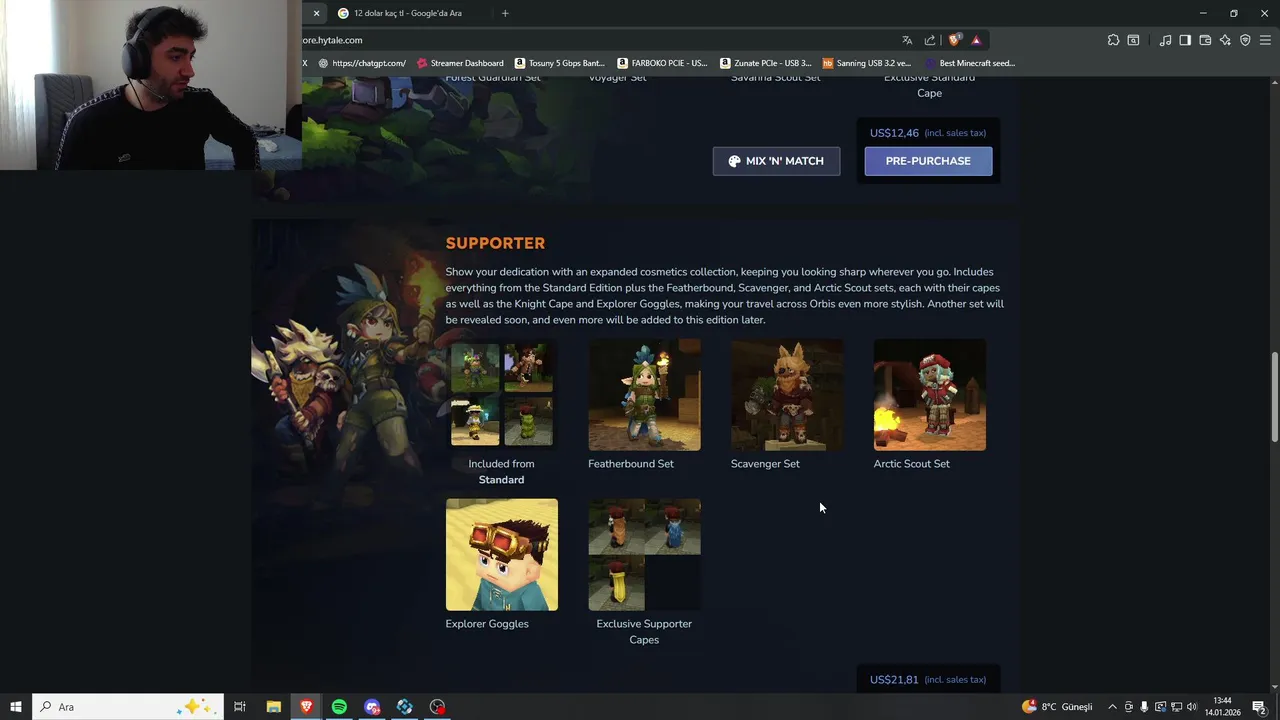The height and width of the screenshot is (720, 1280).
Task: Open the clock and date 13:44
Action: tap(1222, 707)
